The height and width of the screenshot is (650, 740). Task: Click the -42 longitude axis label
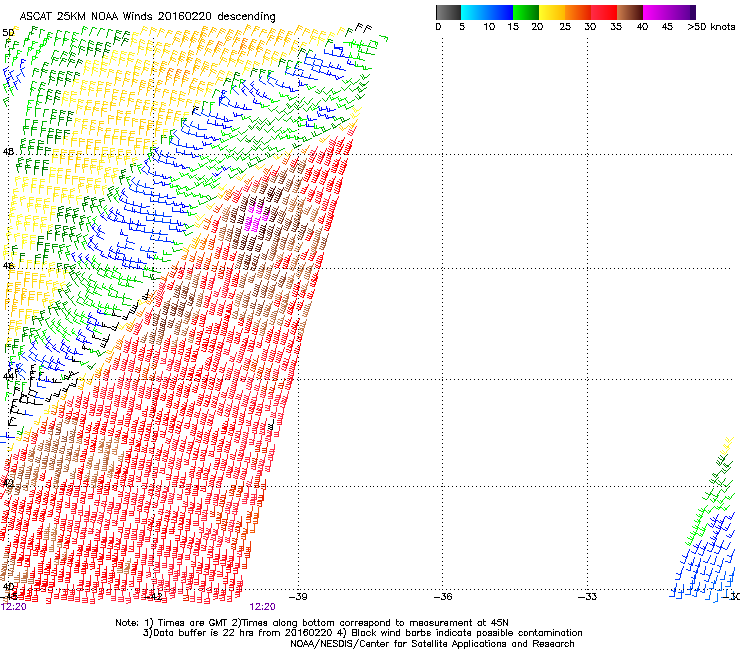(x=153, y=597)
